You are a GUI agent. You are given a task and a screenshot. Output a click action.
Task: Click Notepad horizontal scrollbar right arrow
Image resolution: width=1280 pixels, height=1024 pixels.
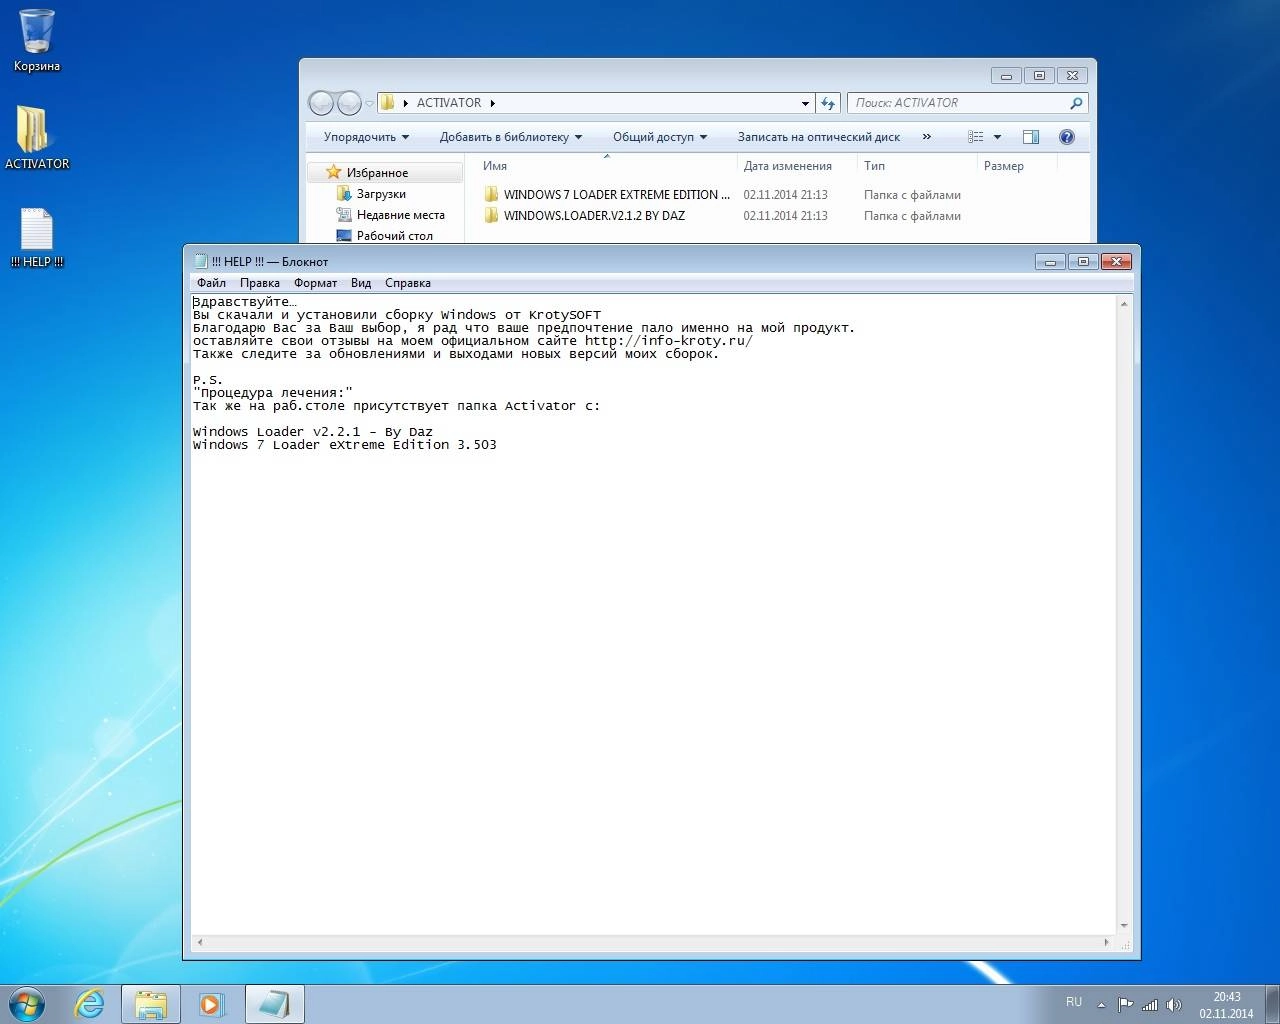1106,942
